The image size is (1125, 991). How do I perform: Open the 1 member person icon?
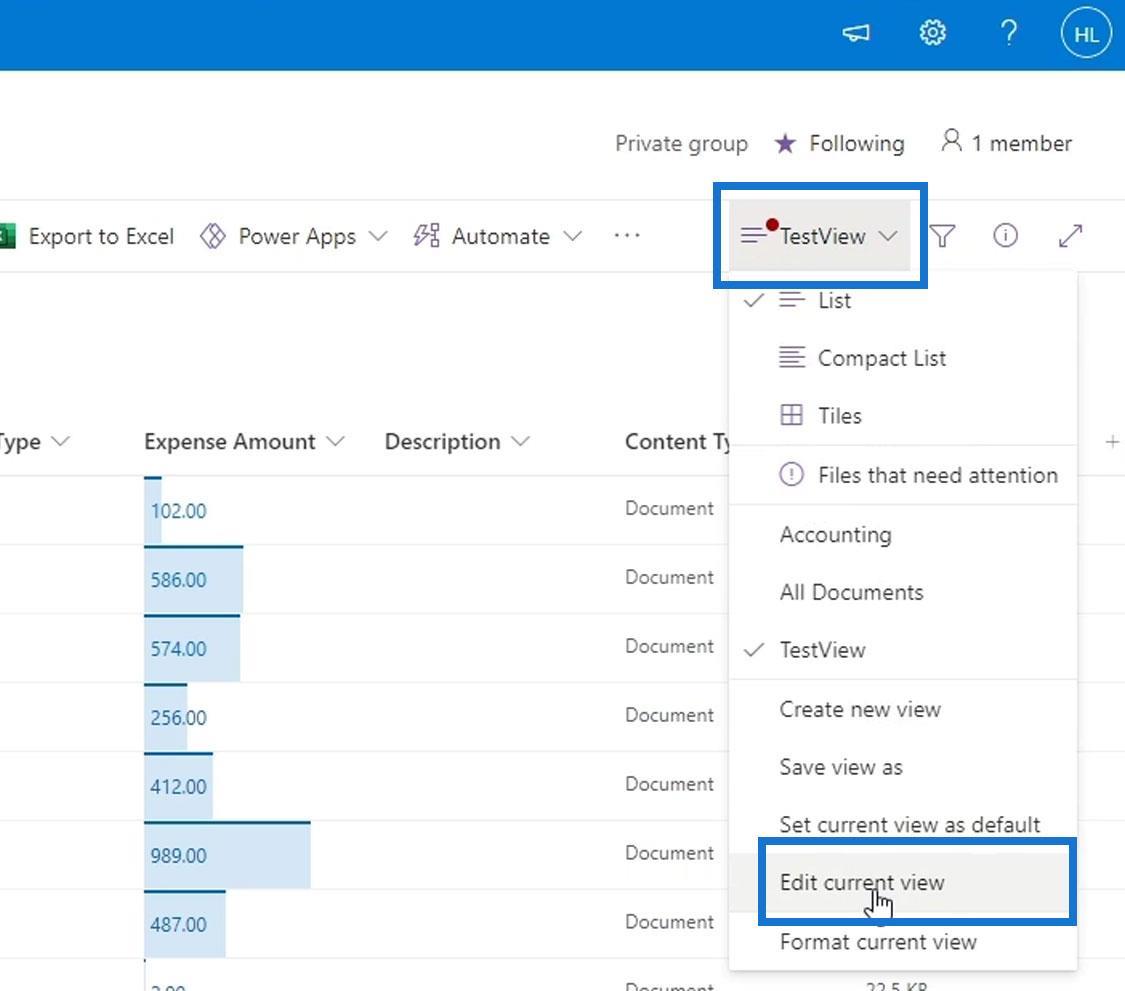click(951, 140)
